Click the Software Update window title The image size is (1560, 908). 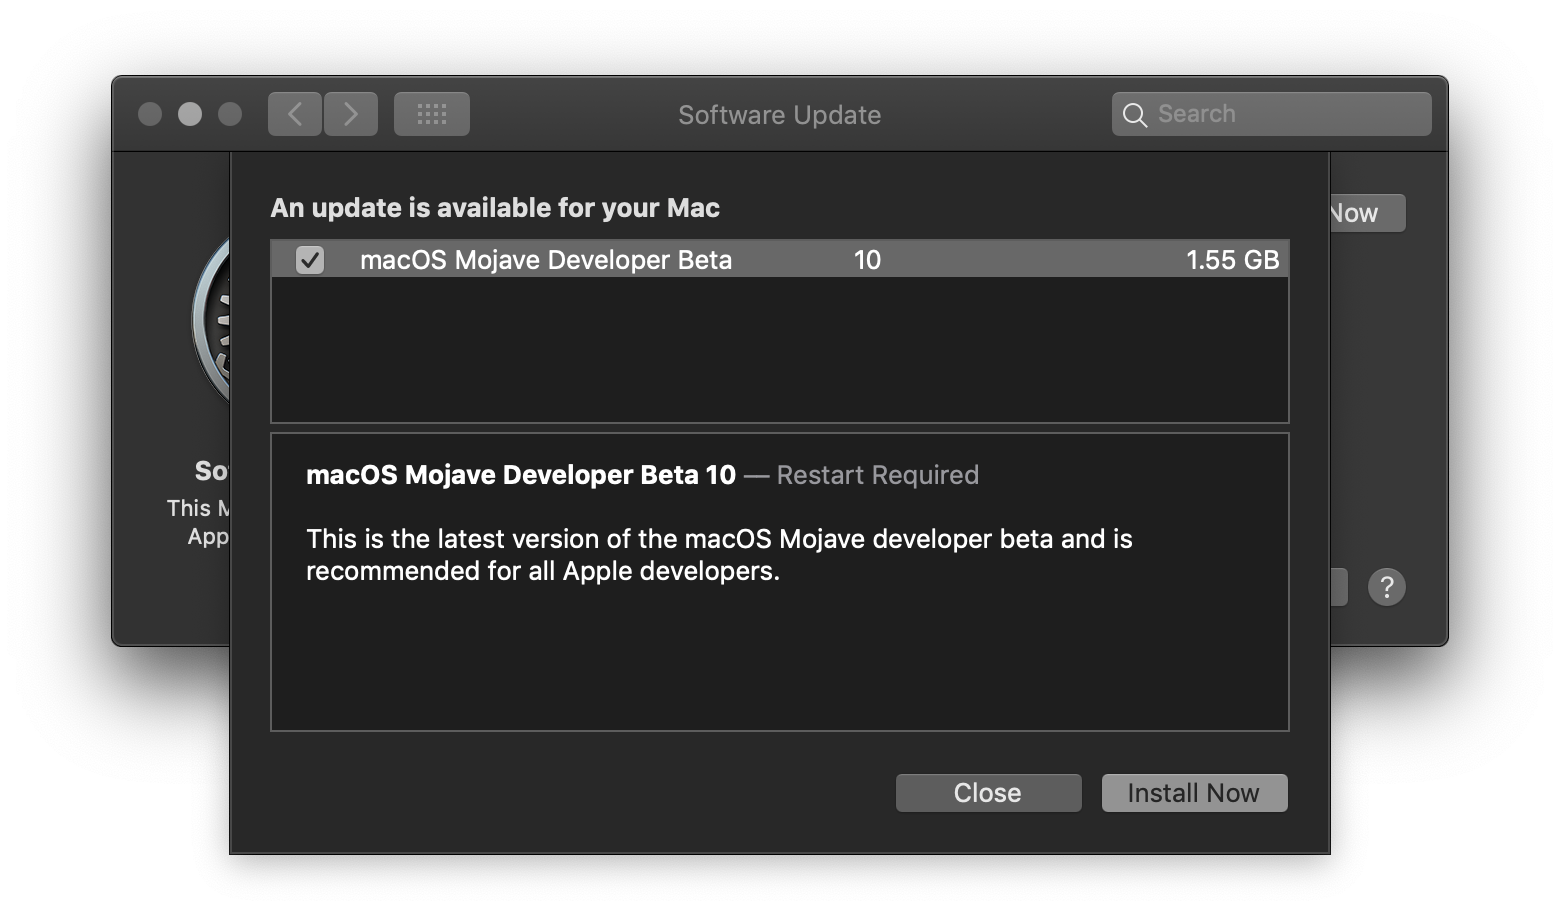tap(779, 115)
